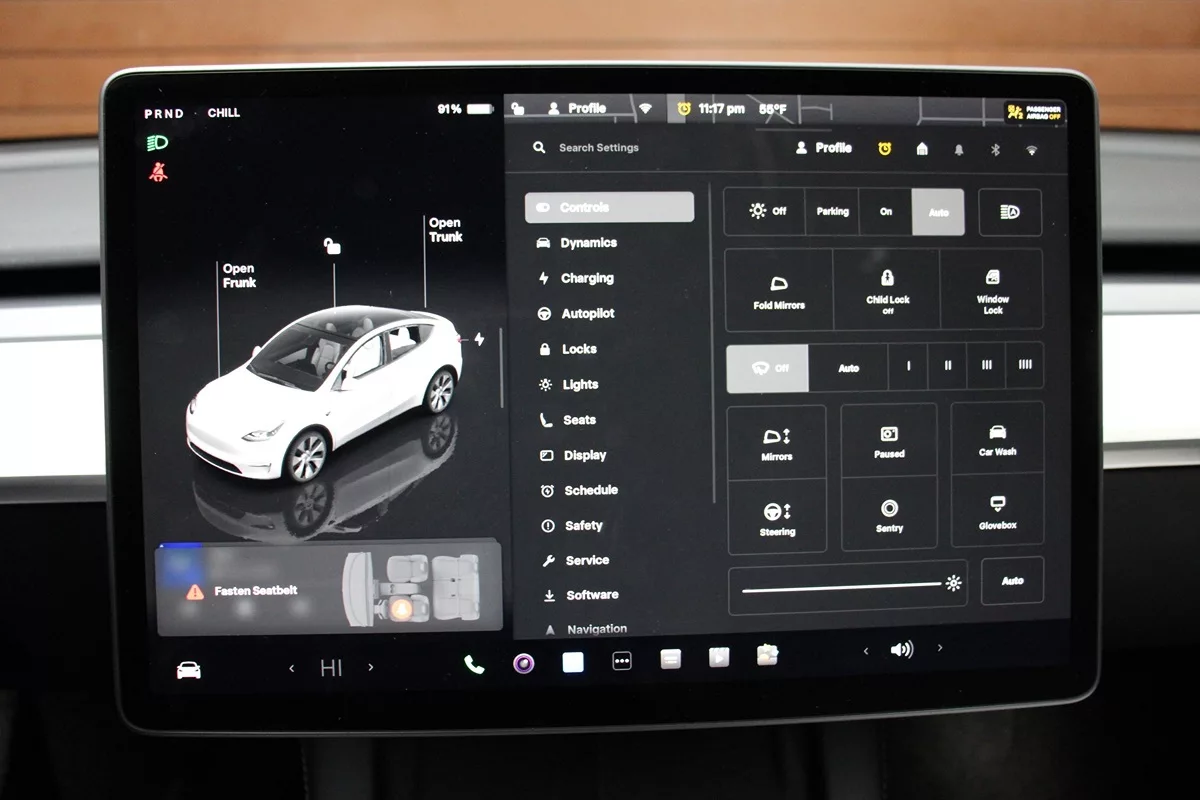Screen dimensions: 1200x800
Task: Open the Bluetooth settings icon
Action: pos(995,149)
